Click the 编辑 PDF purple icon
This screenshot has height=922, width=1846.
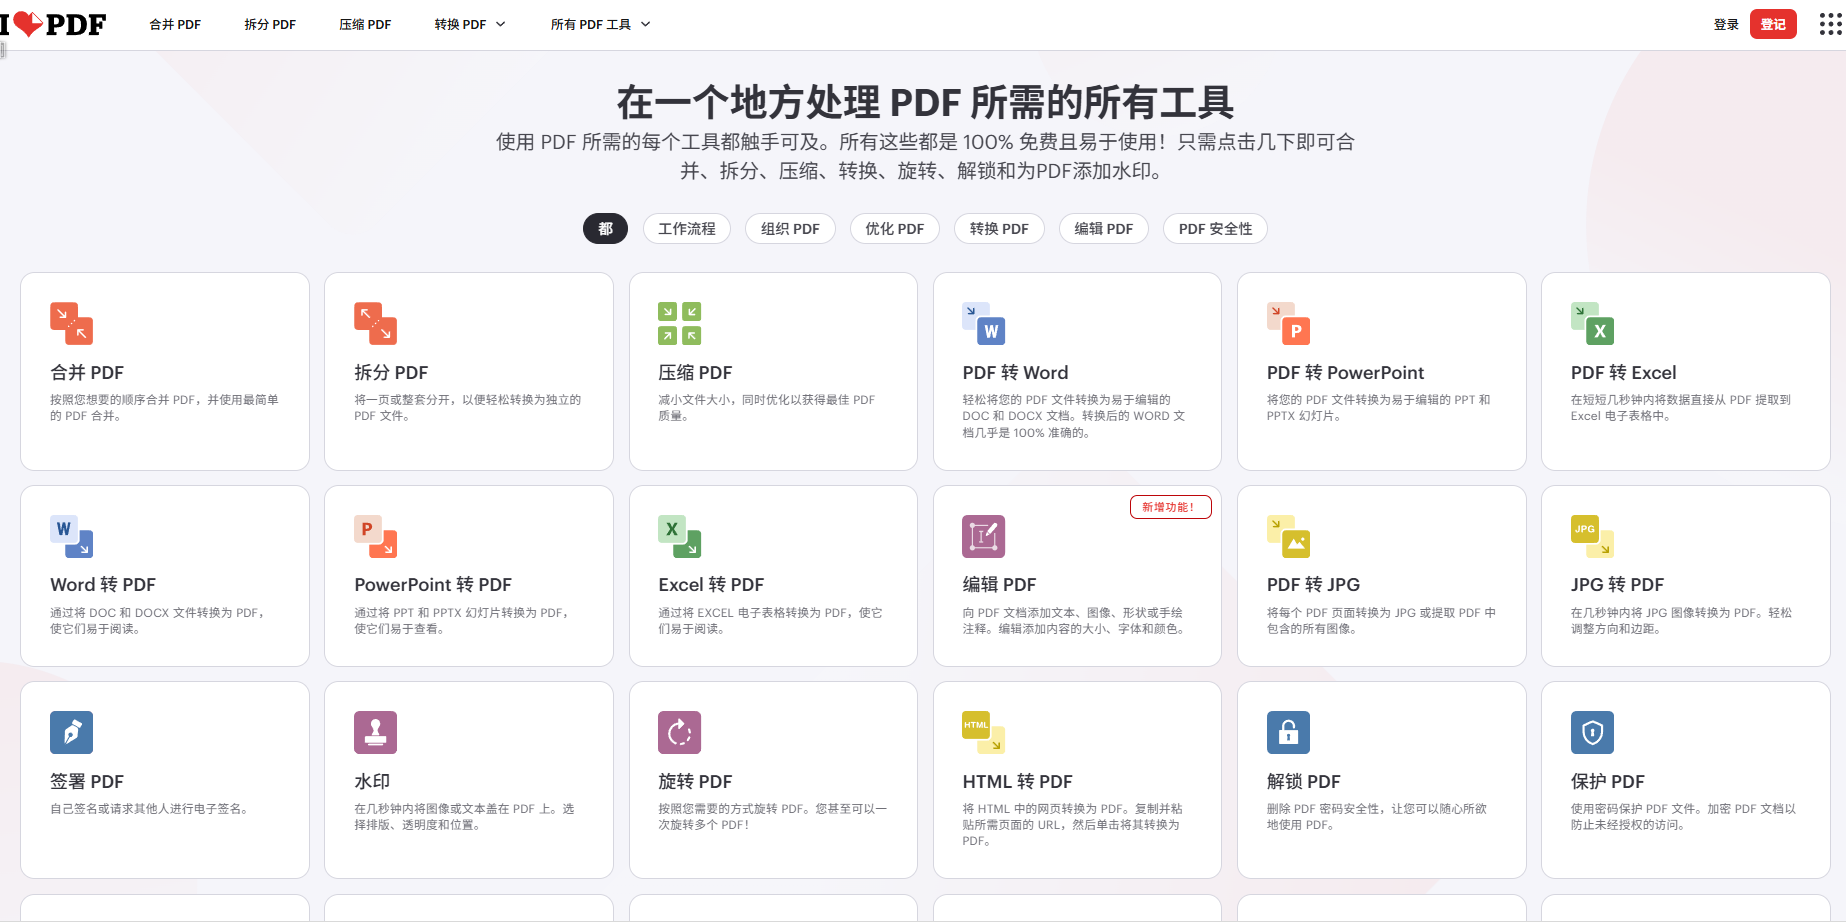click(983, 536)
